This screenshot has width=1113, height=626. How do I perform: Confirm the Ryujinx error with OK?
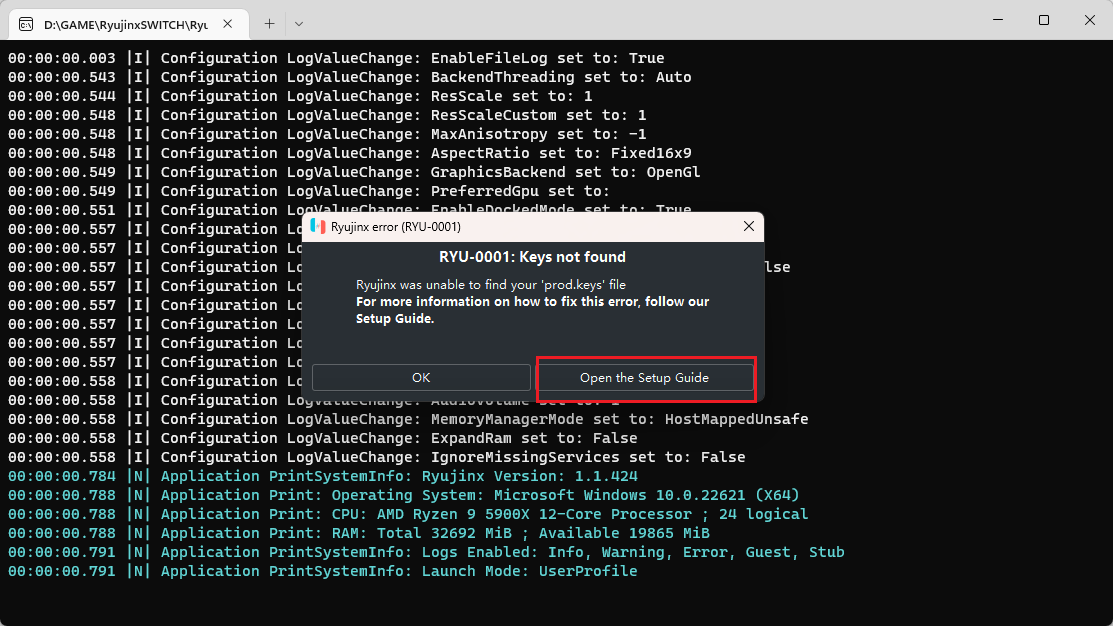421,378
